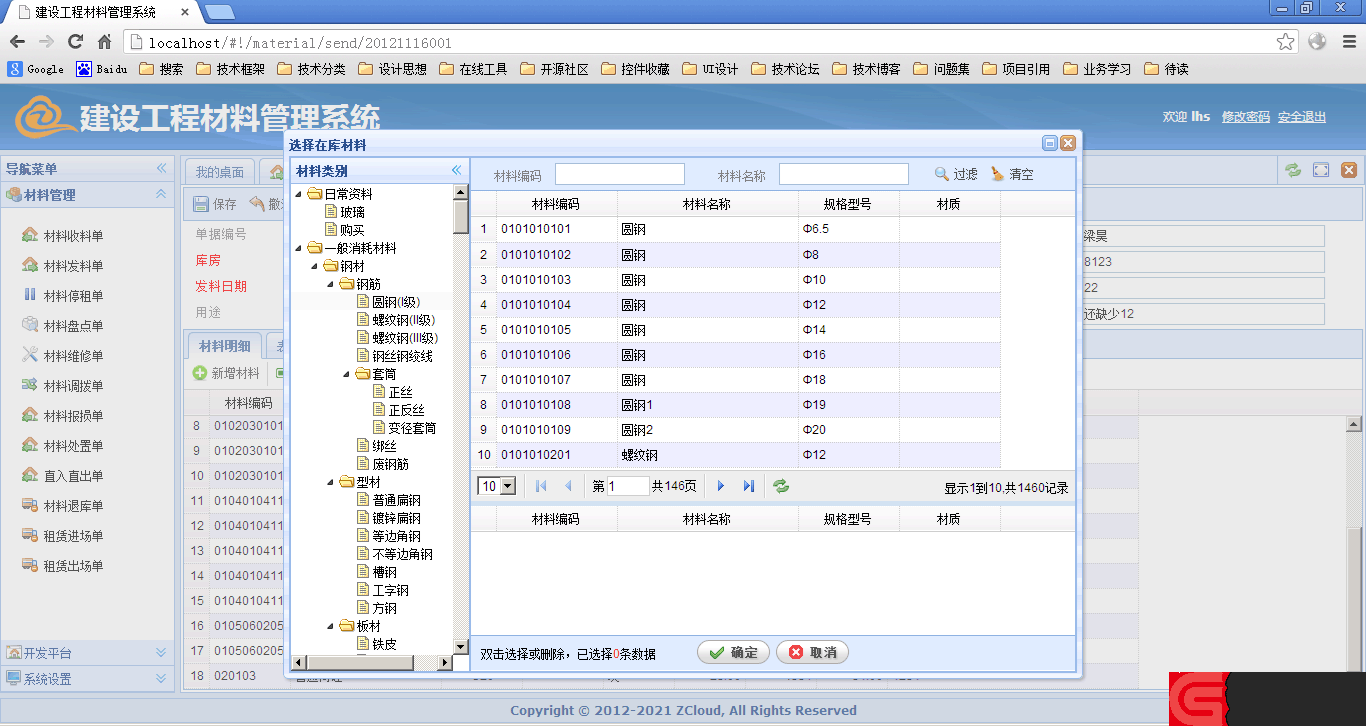The width and height of the screenshot is (1366, 726).
Task: Go to next page in material pager
Action: [x=721, y=486]
